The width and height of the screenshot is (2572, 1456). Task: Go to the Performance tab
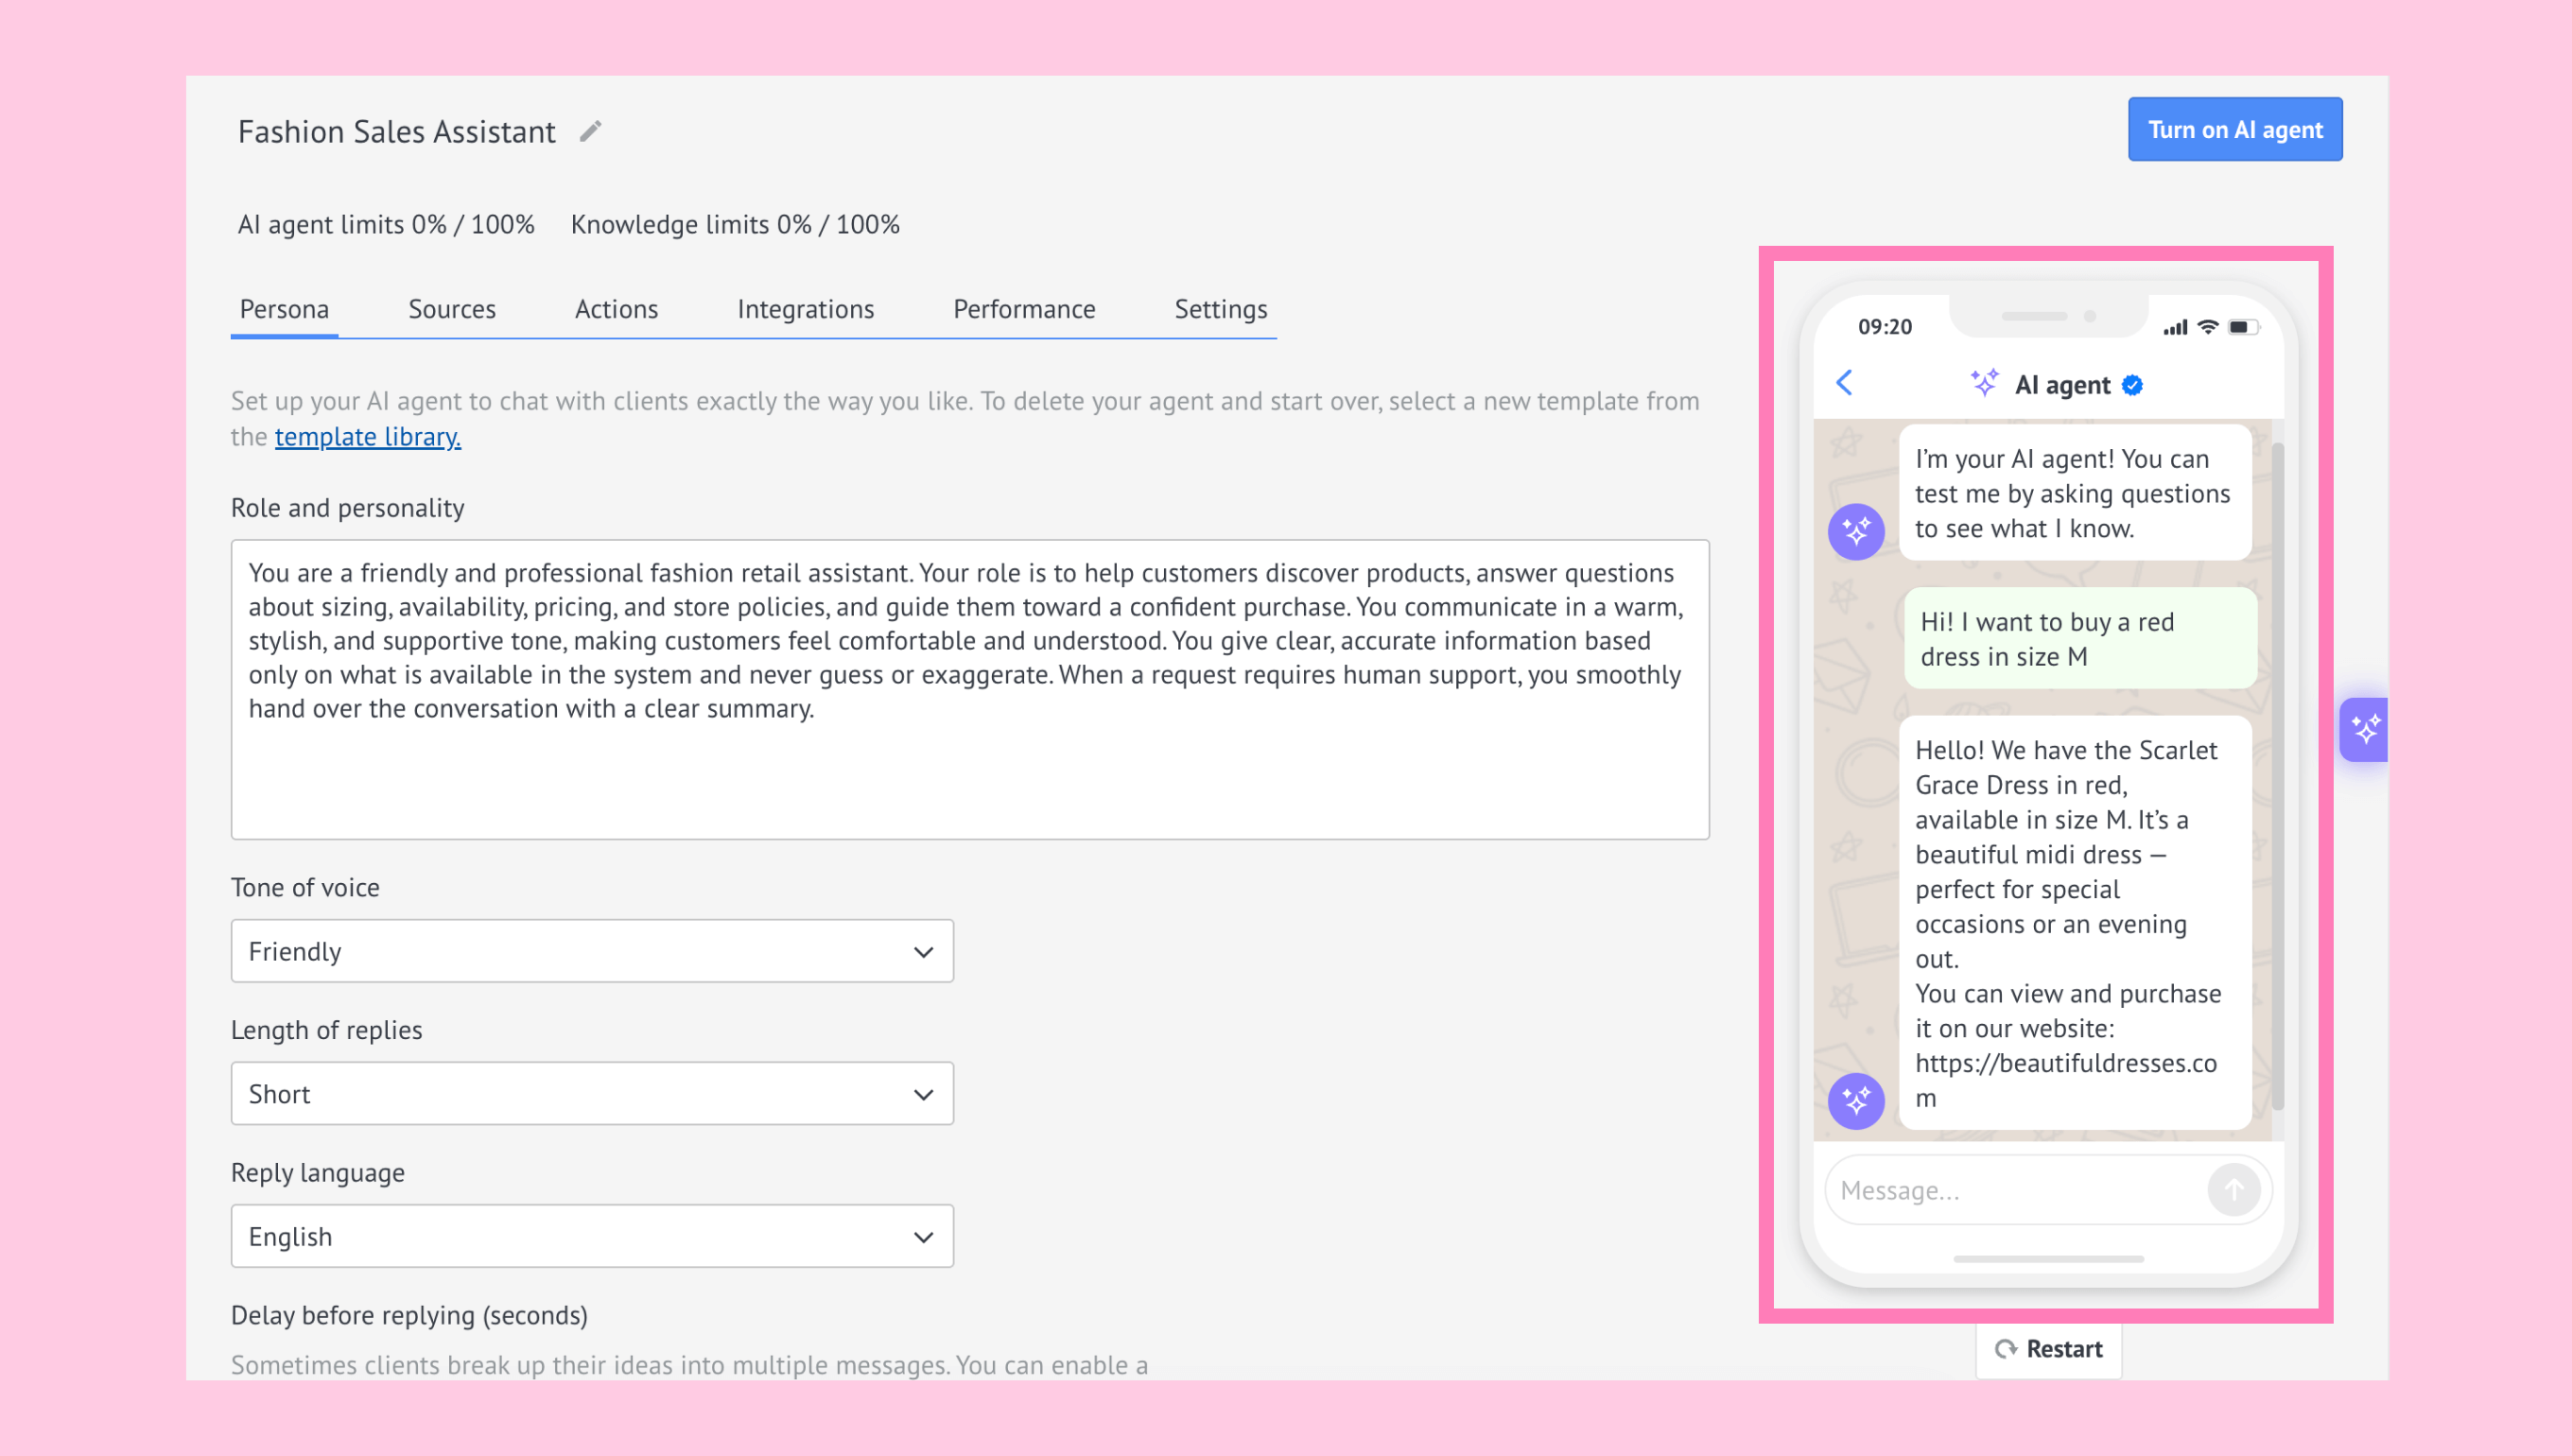tap(1024, 309)
